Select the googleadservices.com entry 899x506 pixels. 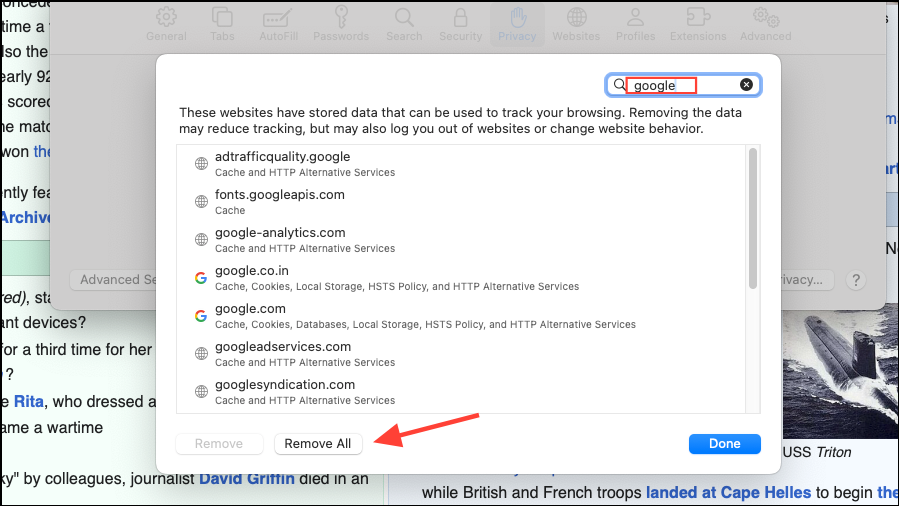point(461,354)
